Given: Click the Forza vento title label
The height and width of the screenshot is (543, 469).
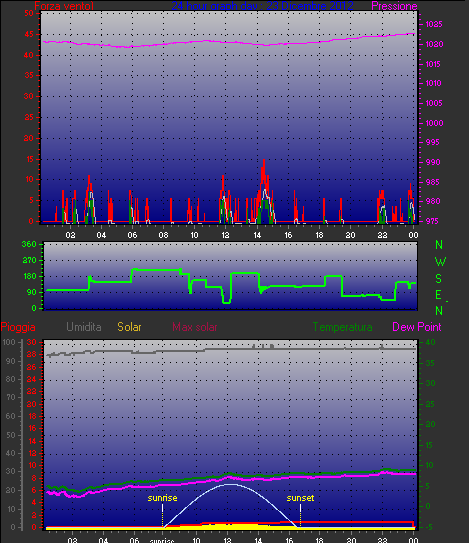Looking at the screenshot, I should (x=64, y=6).
